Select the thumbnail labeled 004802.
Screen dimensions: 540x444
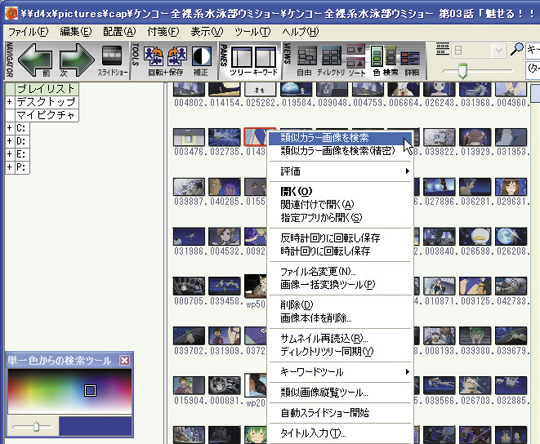[189, 90]
